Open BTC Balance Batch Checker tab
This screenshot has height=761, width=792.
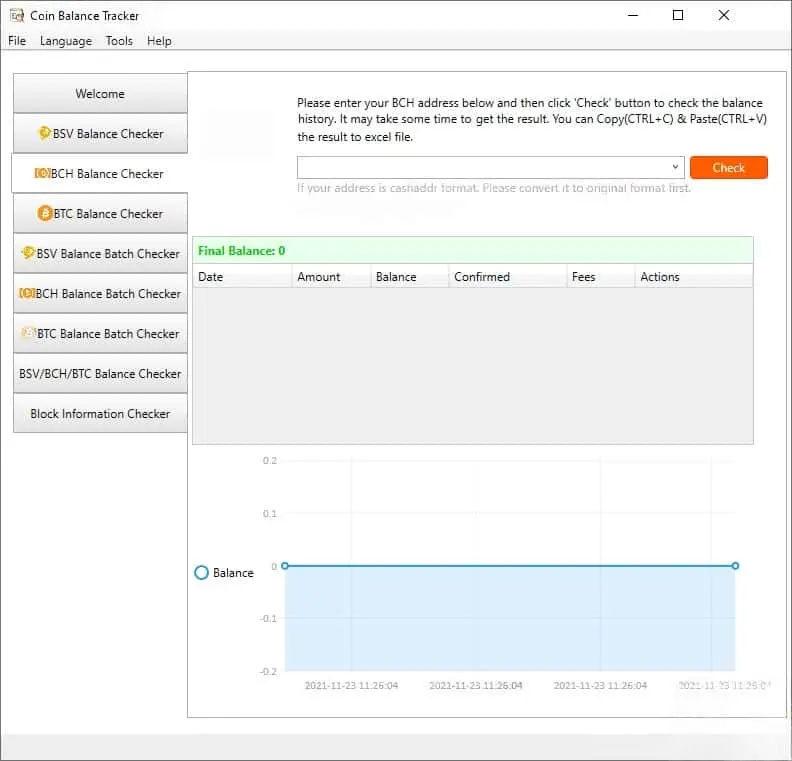click(x=100, y=333)
